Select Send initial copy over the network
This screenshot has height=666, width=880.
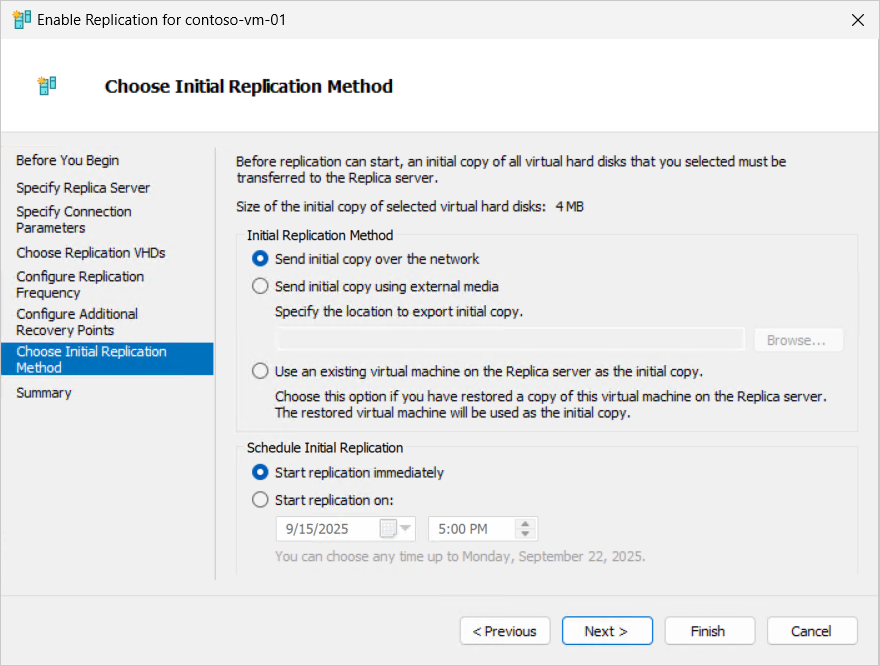[260, 259]
